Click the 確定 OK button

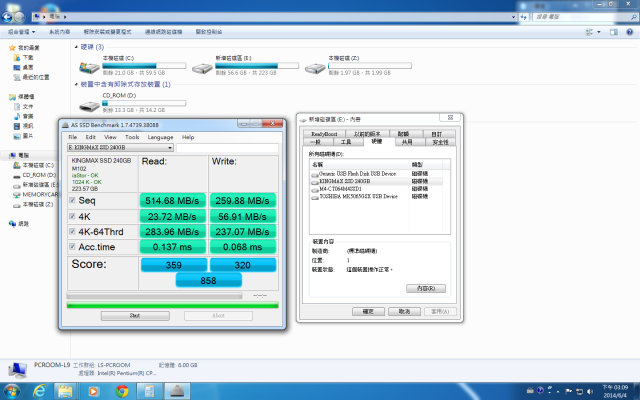coord(368,311)
